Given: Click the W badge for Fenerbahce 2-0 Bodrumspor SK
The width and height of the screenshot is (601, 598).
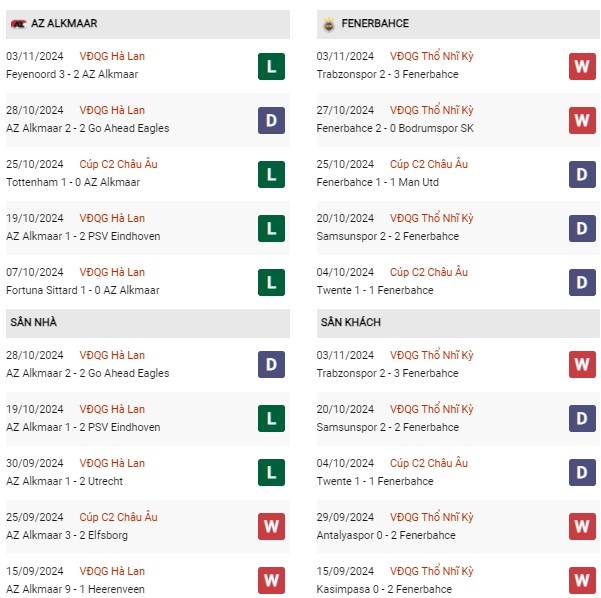Looking at the screenshot, I should [x=582, y=121].
